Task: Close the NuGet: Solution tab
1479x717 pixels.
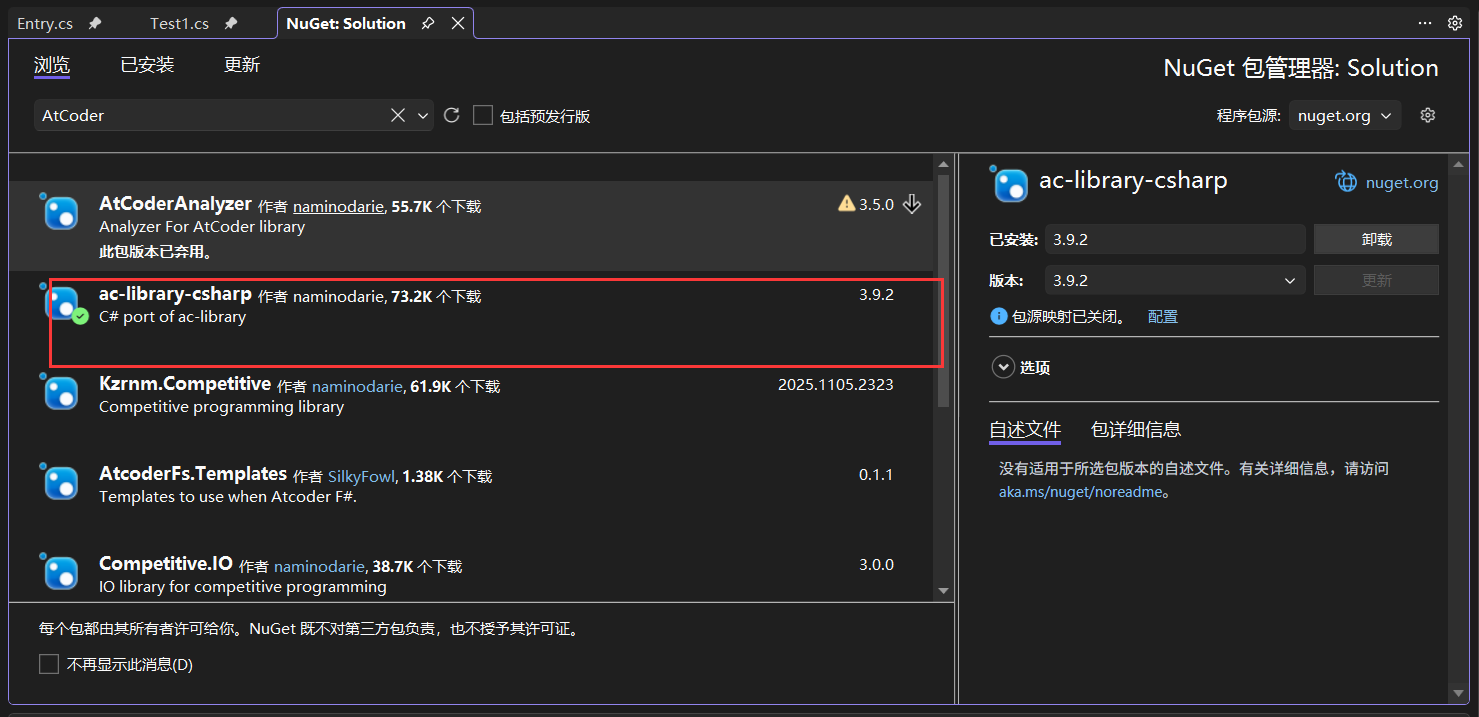Action: [457, 23]
